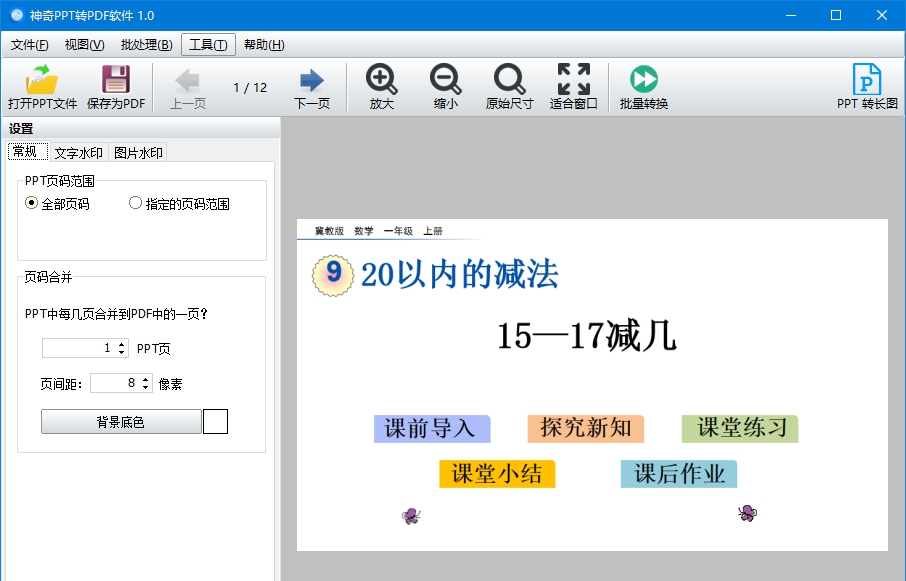This screenshot has height=581, width=906.
Task: Reset slide to original size
Action: coord(510,86)
